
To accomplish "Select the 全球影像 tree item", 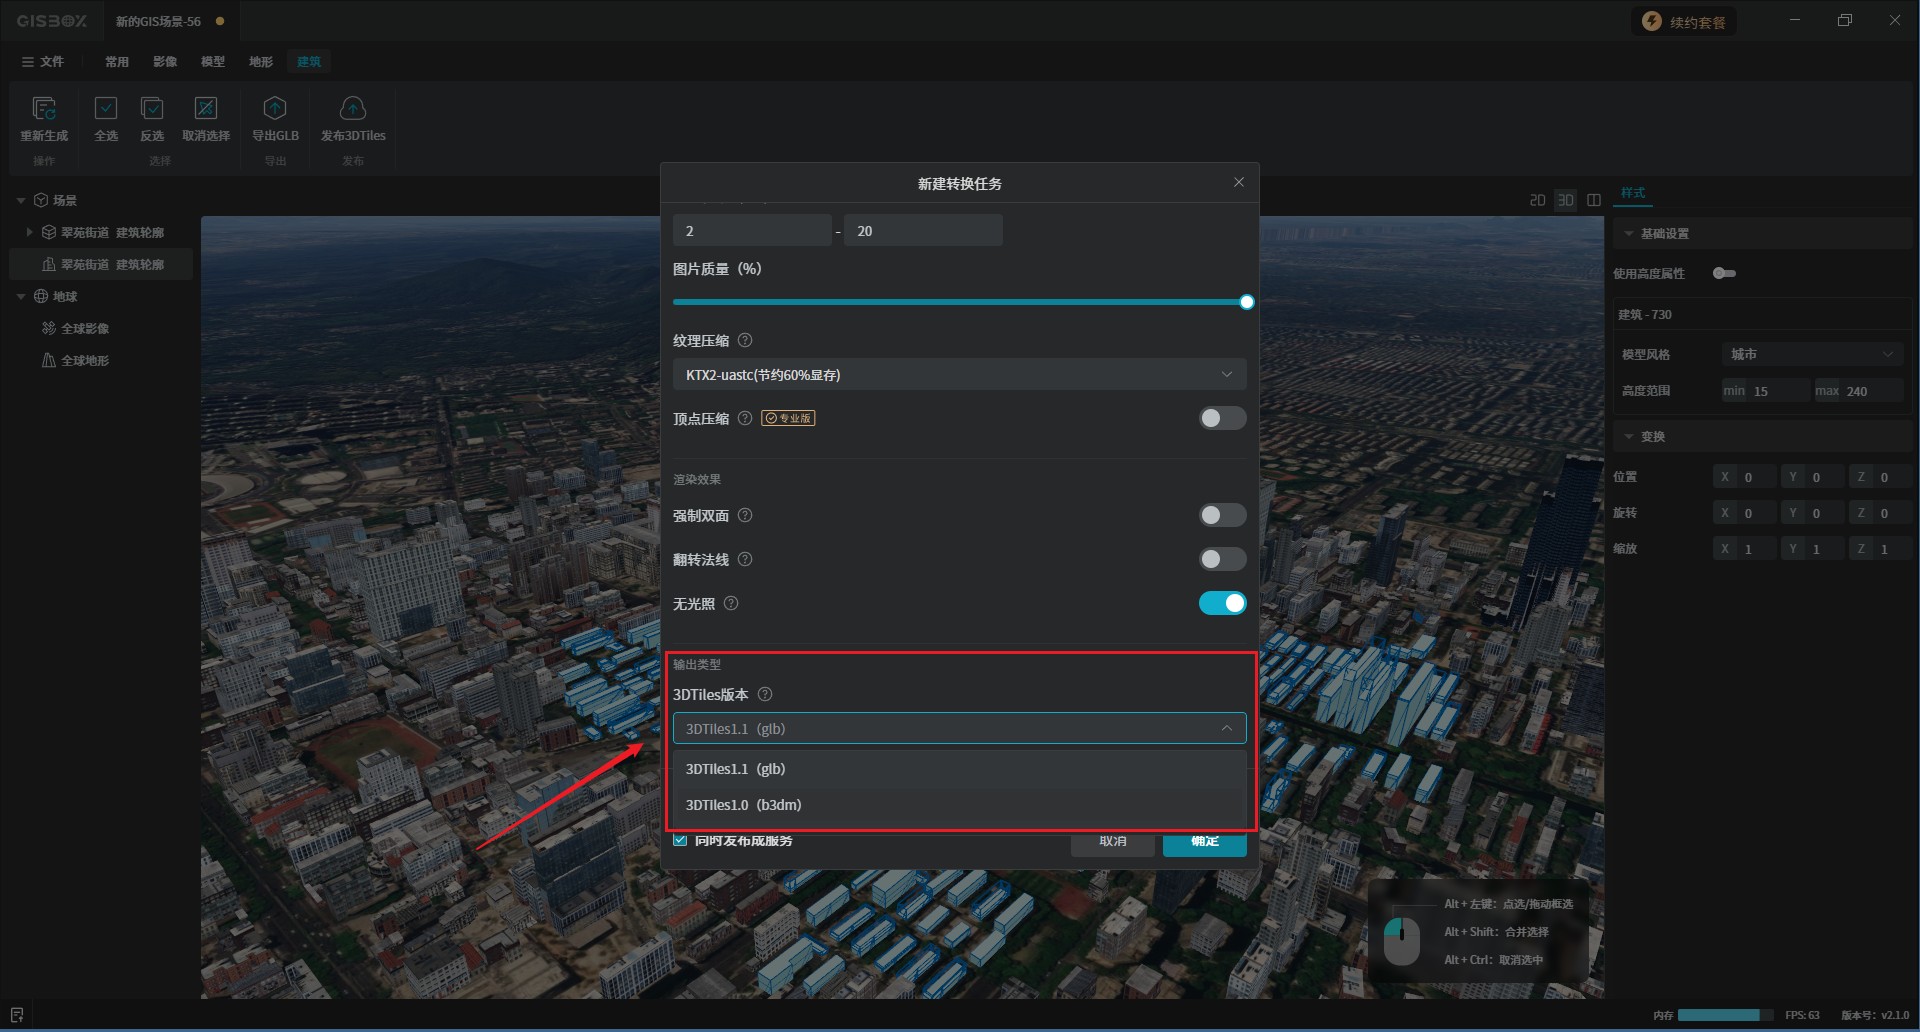I will point(85,329).
